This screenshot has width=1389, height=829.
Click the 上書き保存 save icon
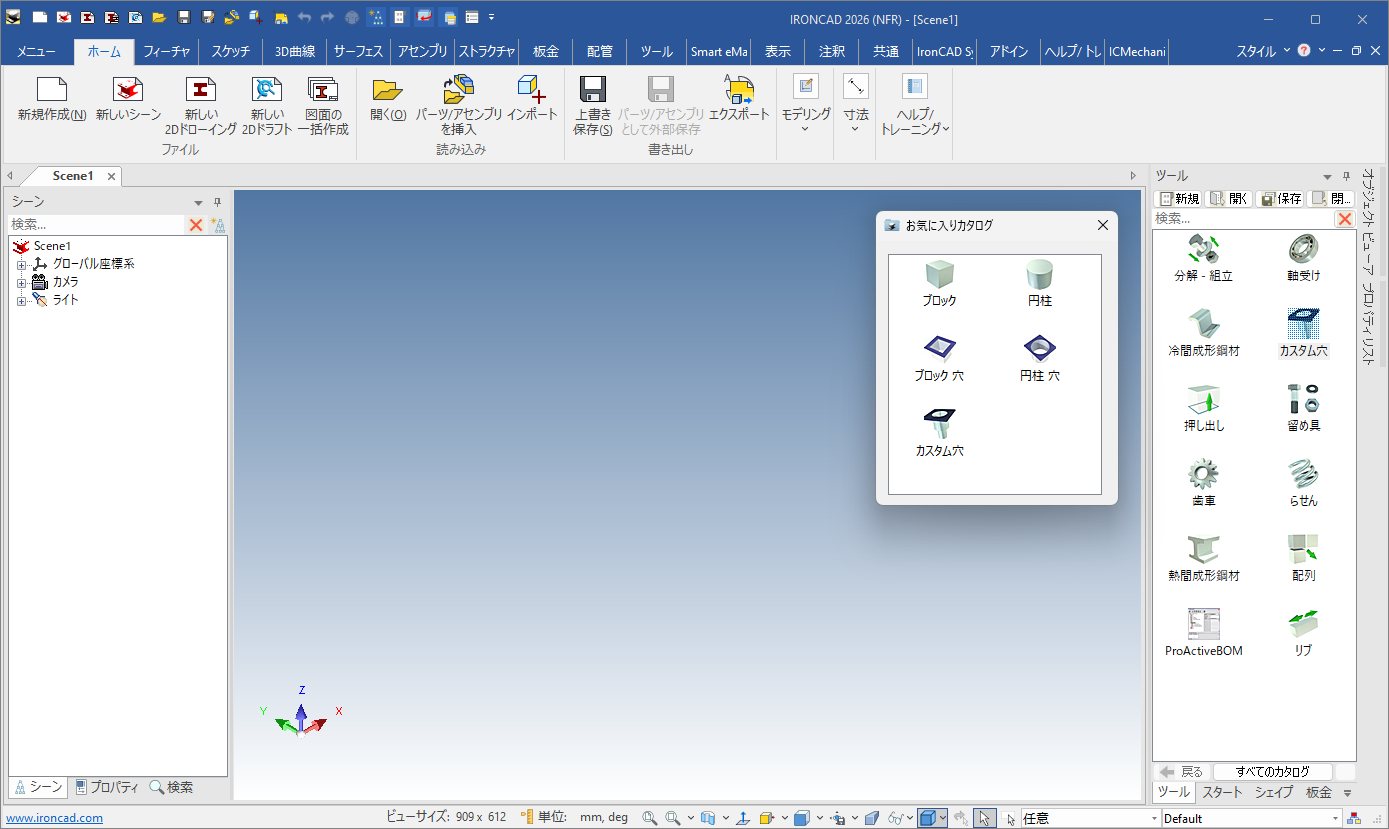(593, 89)
